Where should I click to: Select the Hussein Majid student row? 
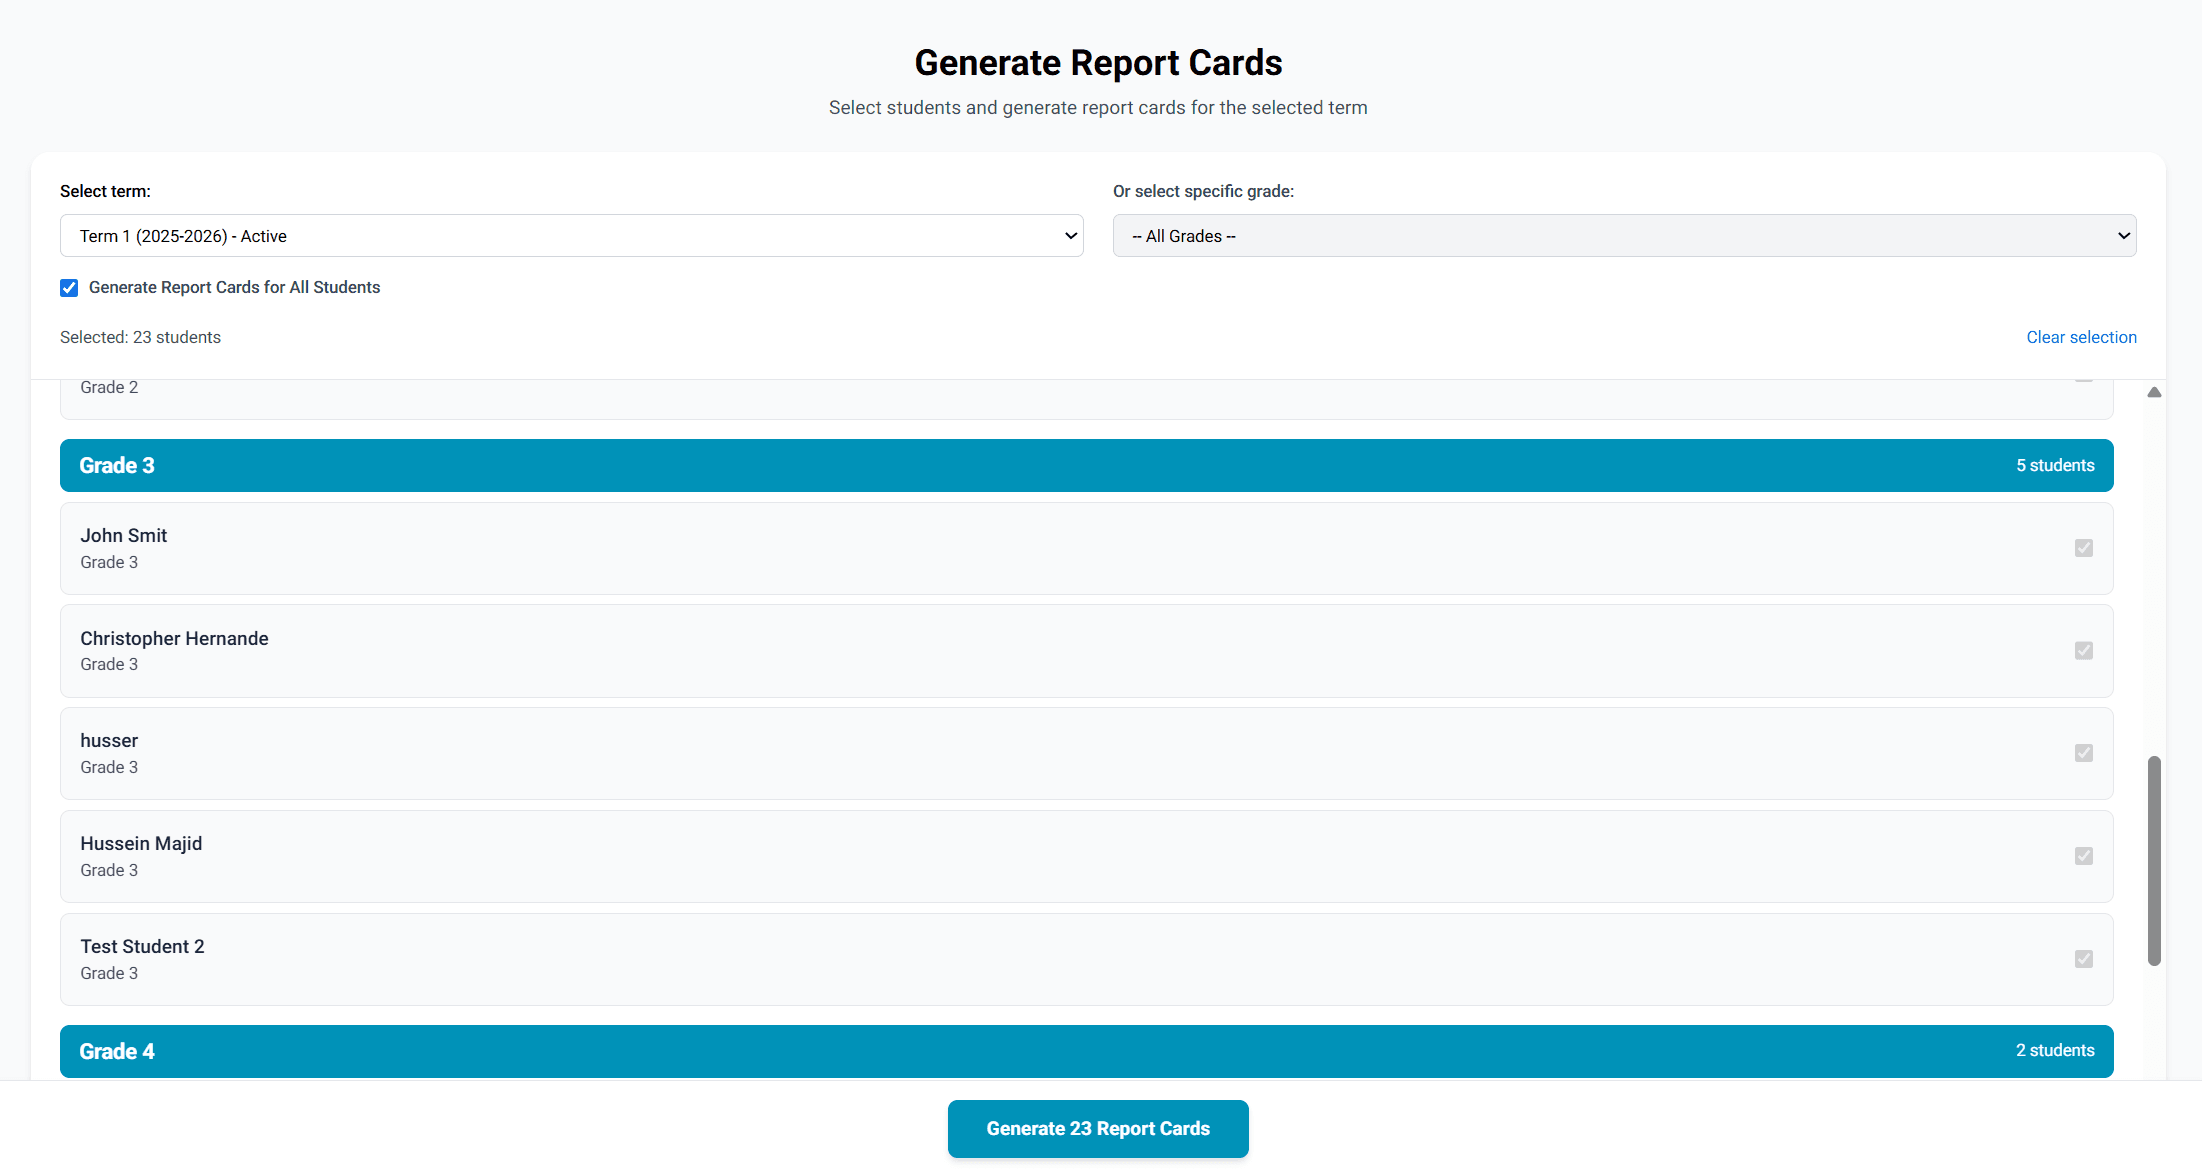pos(1086,857)
